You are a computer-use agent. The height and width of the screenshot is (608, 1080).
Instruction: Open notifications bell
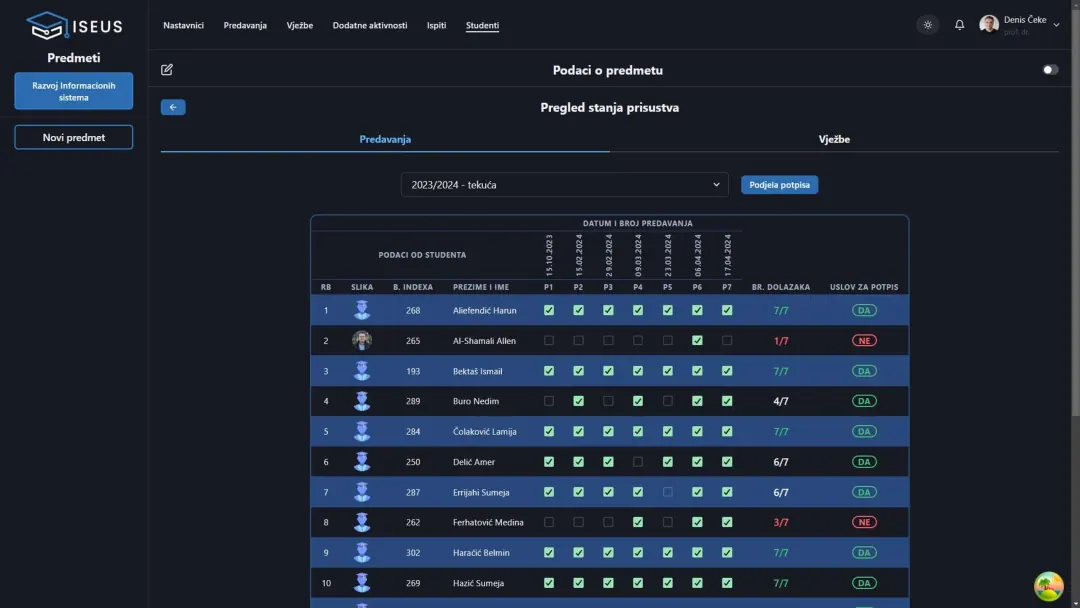(959, 25)
